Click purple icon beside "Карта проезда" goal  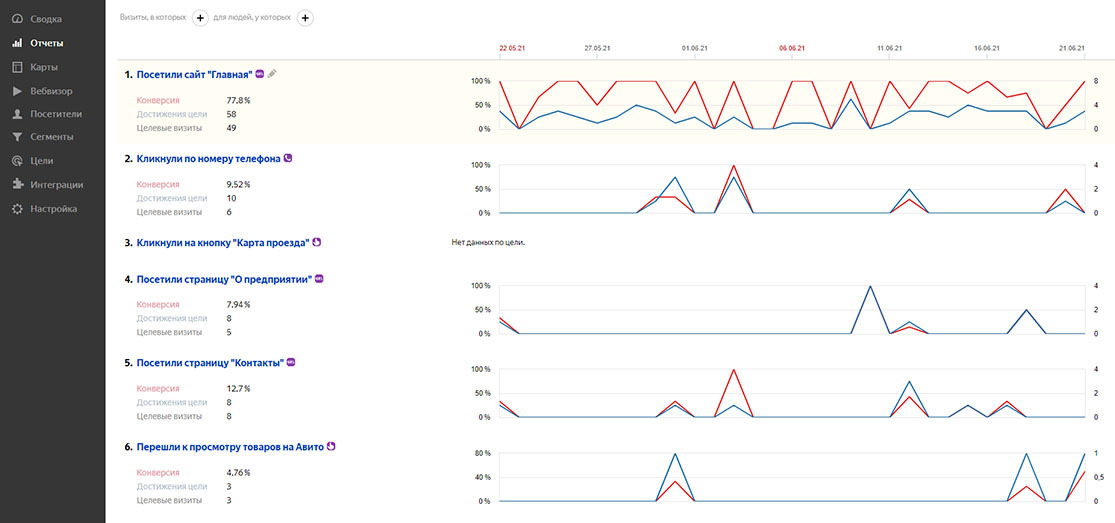316,242
